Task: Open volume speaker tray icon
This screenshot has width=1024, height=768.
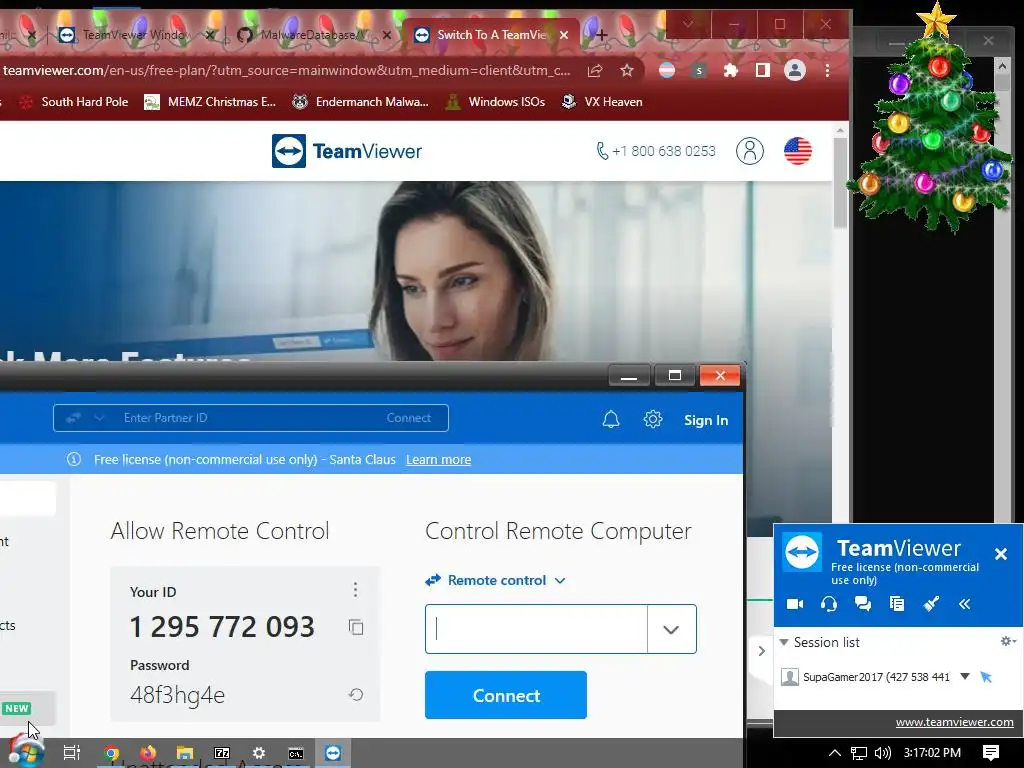Action: coord(882,753)
